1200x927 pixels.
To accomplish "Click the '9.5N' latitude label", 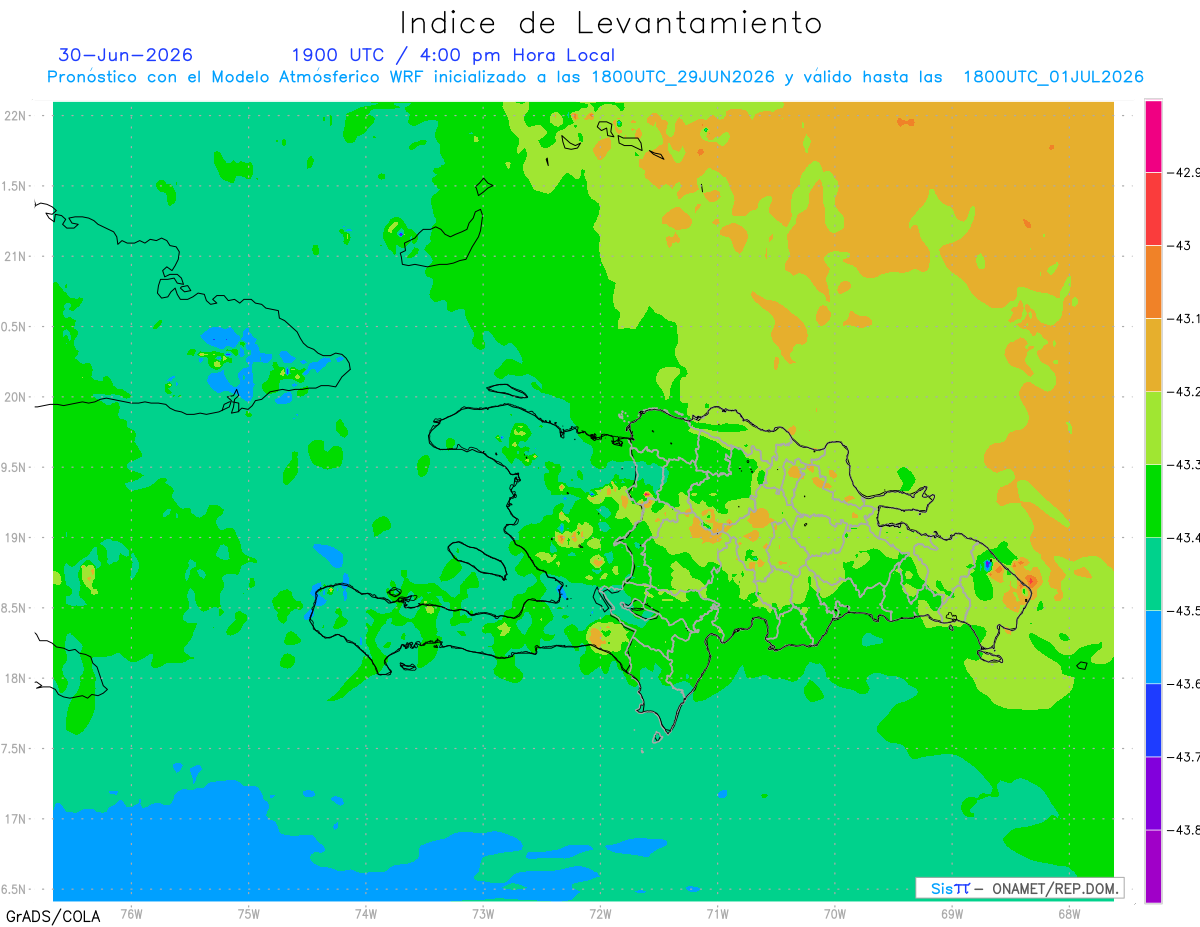I will [x=15, y=467].
